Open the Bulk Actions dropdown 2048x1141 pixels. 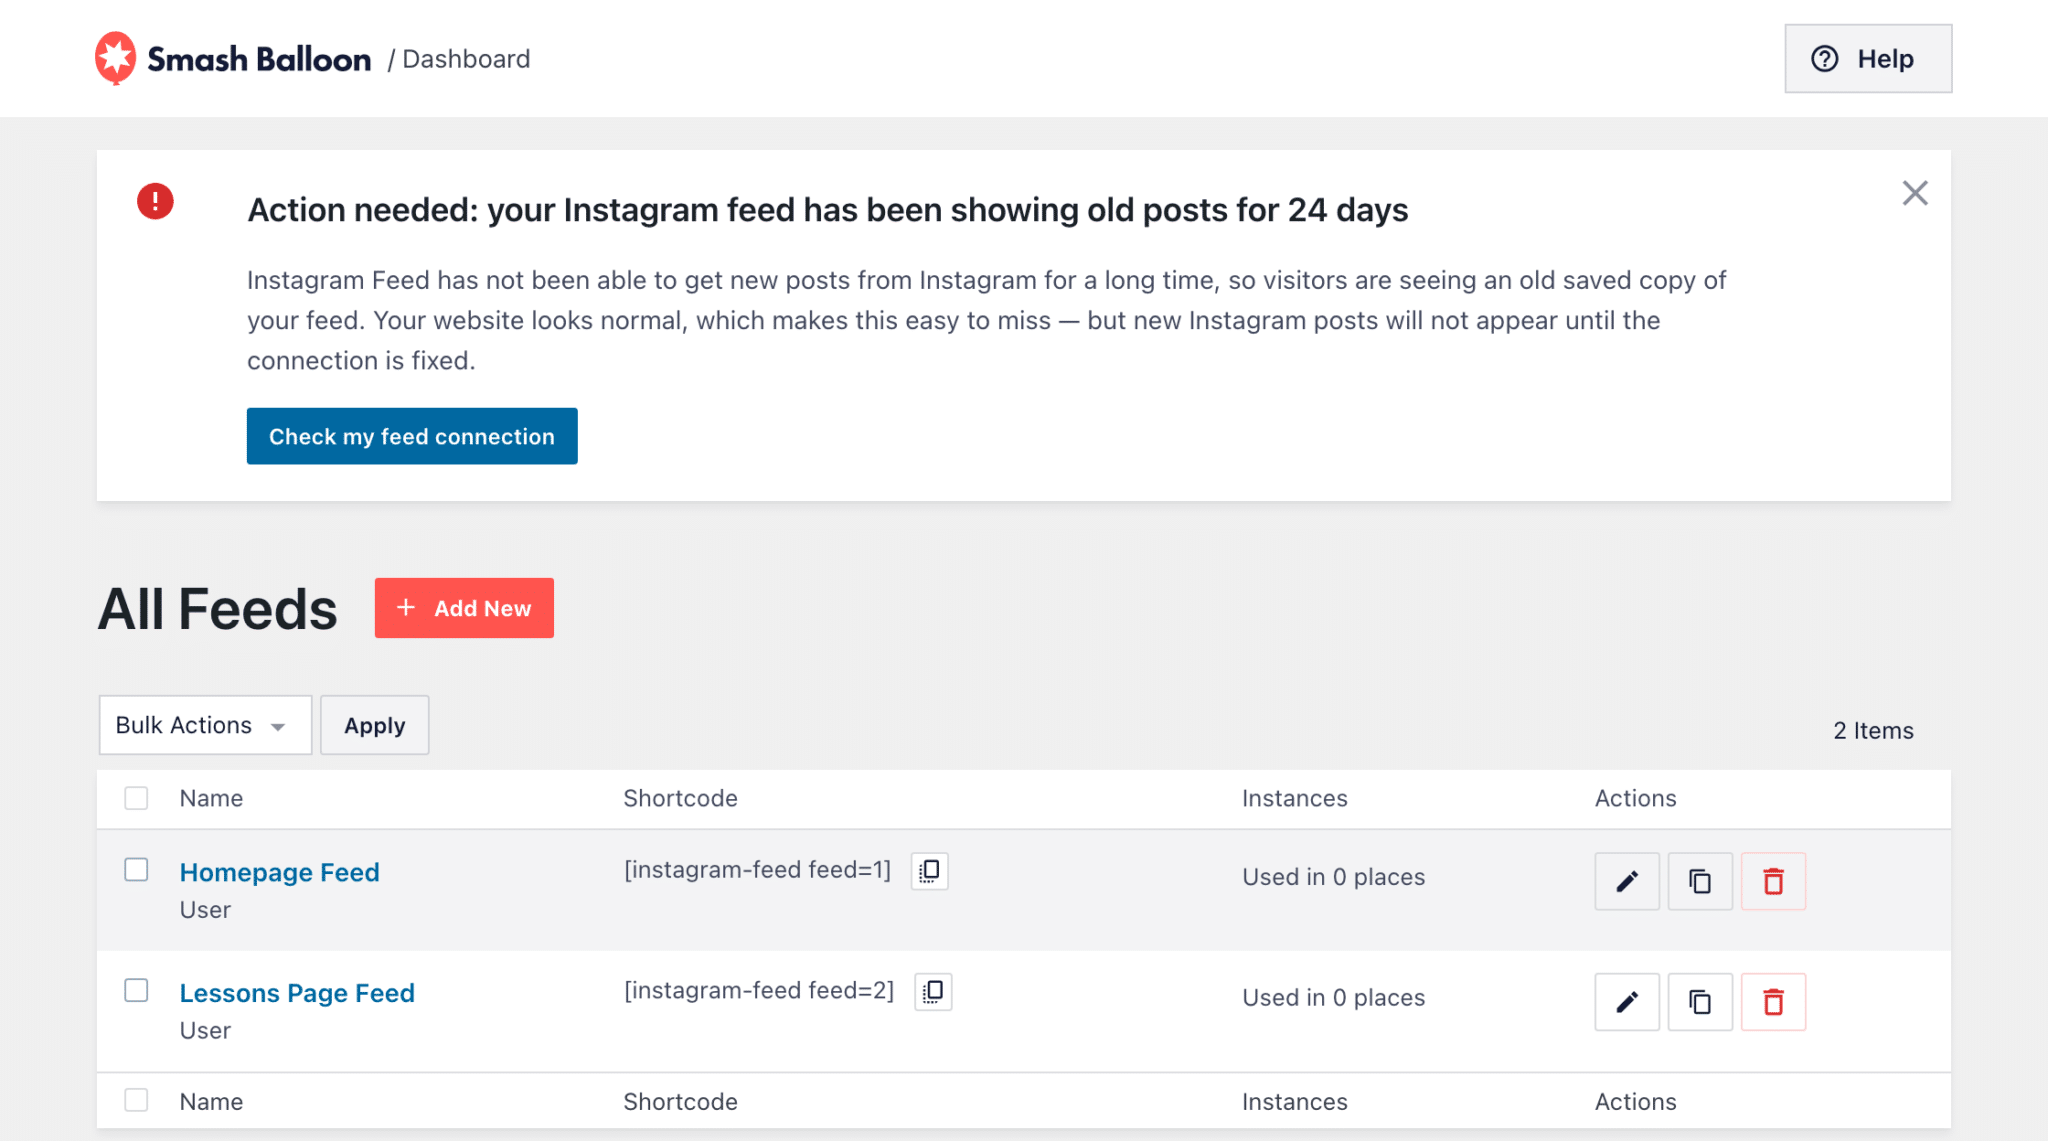coord(205,725)
